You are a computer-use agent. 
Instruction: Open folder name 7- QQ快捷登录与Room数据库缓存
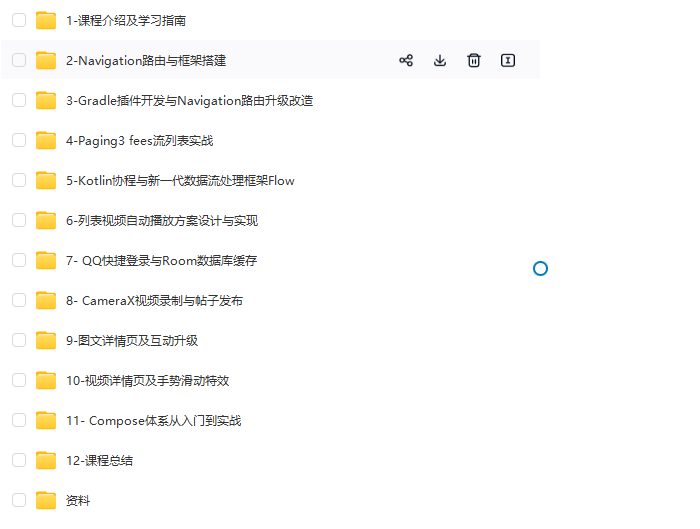point(161,261)
